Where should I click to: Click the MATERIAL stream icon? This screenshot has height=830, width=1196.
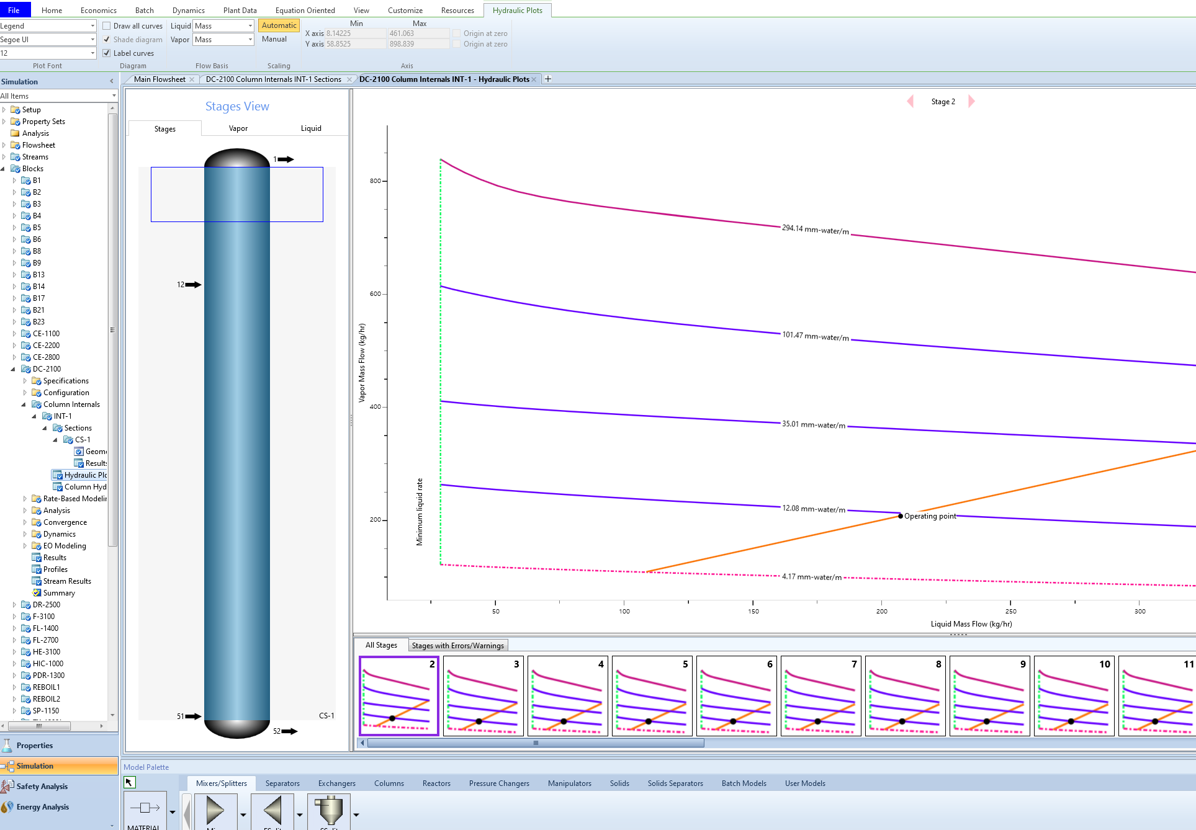pos(144,808)
